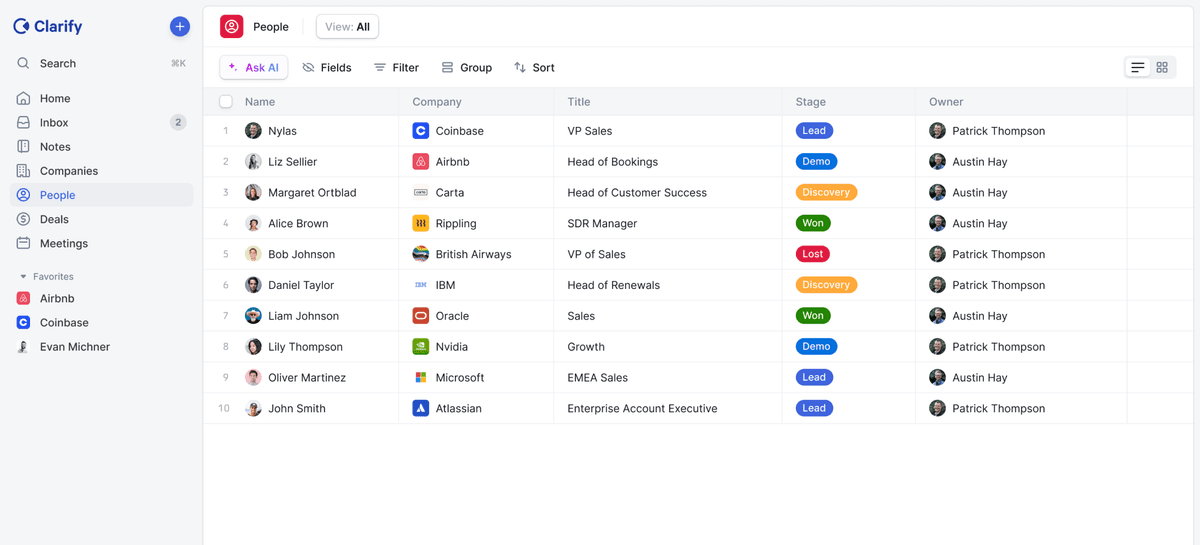
Task: Click the Meetings calendar icon
Action: click(x=23, y=243)
